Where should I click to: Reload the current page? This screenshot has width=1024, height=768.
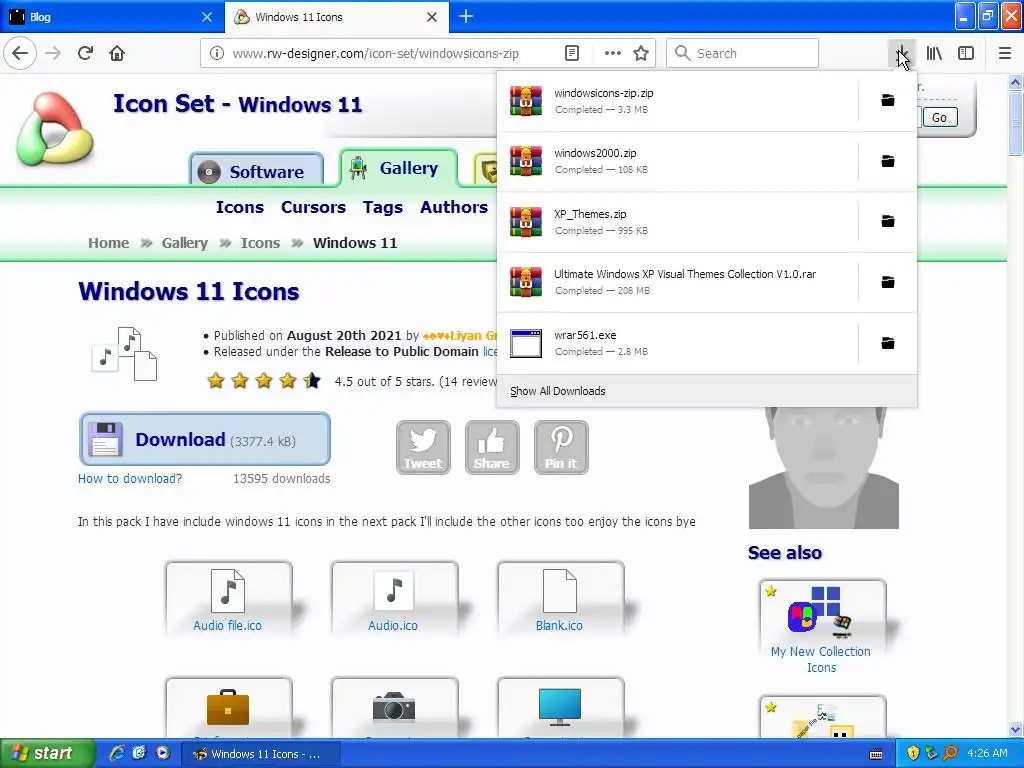click(x=85, y=54)
